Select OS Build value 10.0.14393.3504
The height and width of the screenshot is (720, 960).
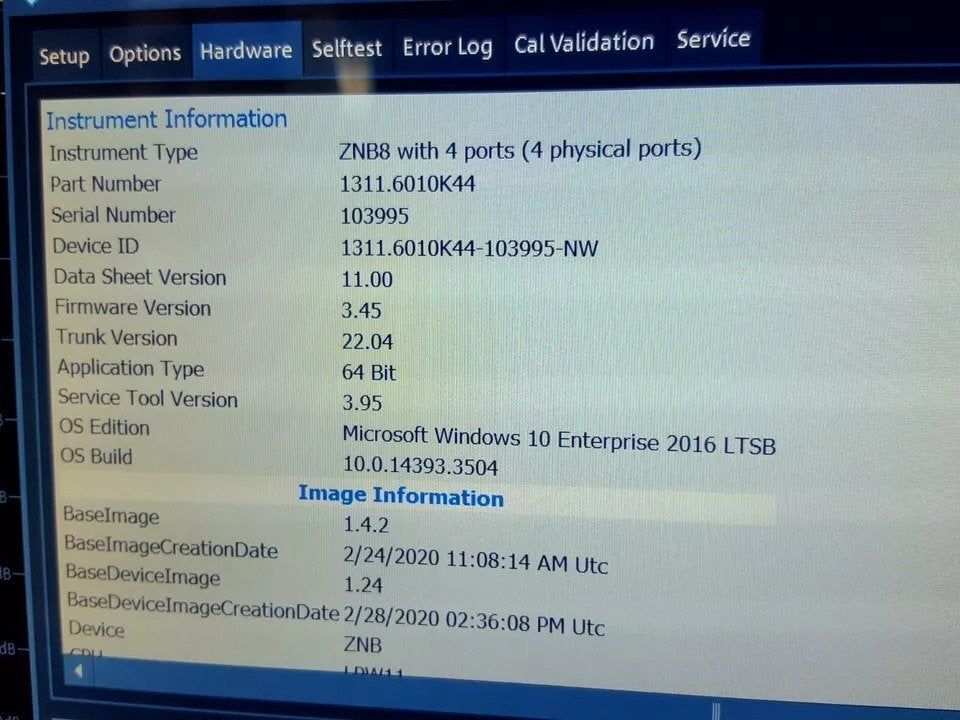pos(421,465)
